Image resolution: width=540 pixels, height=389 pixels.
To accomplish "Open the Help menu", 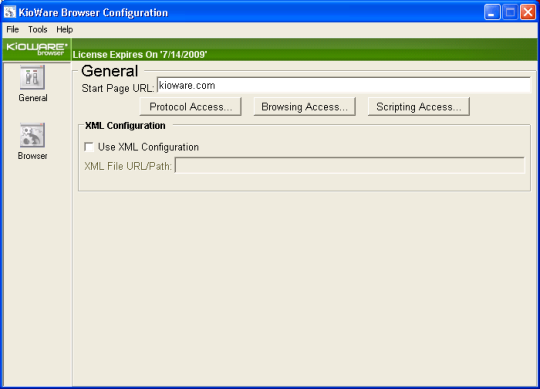I will 64,30.
